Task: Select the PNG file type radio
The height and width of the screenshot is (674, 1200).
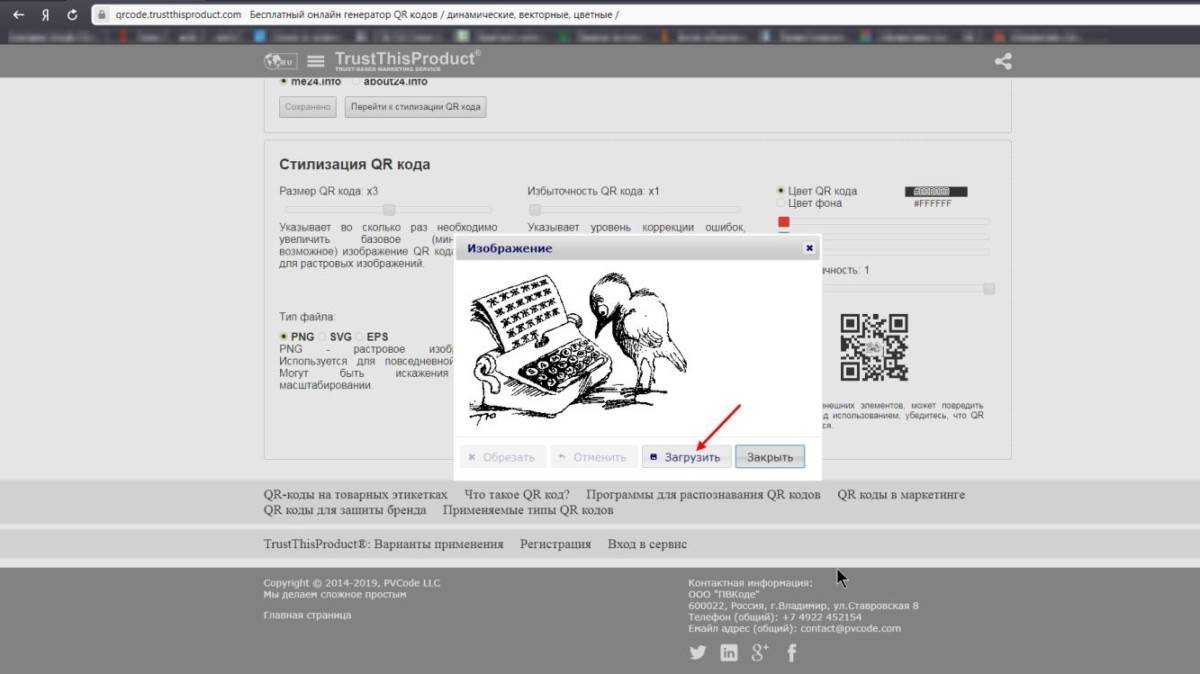Action: pos(284,336)
